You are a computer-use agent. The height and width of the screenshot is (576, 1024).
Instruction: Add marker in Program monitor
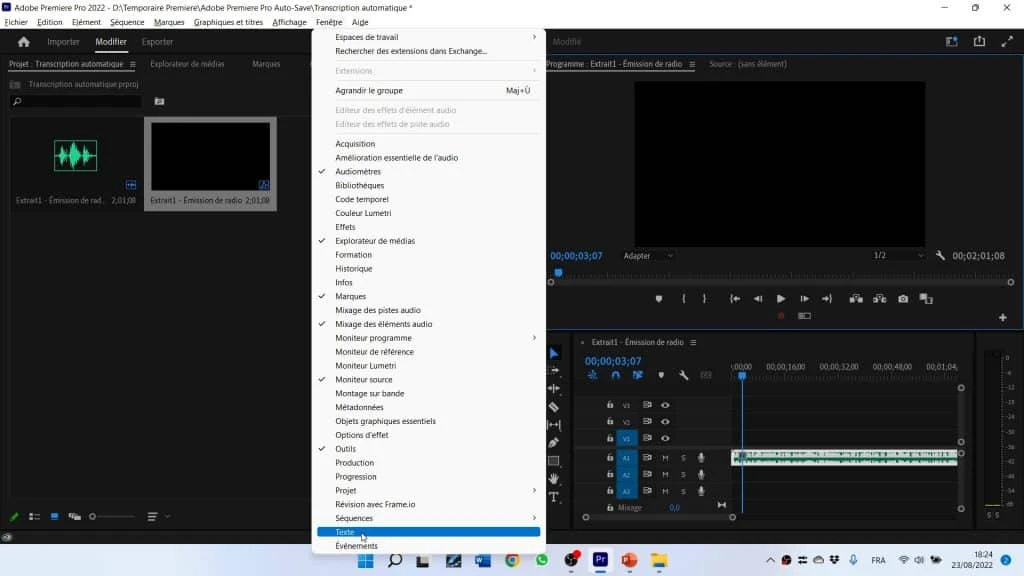point(658,299)
